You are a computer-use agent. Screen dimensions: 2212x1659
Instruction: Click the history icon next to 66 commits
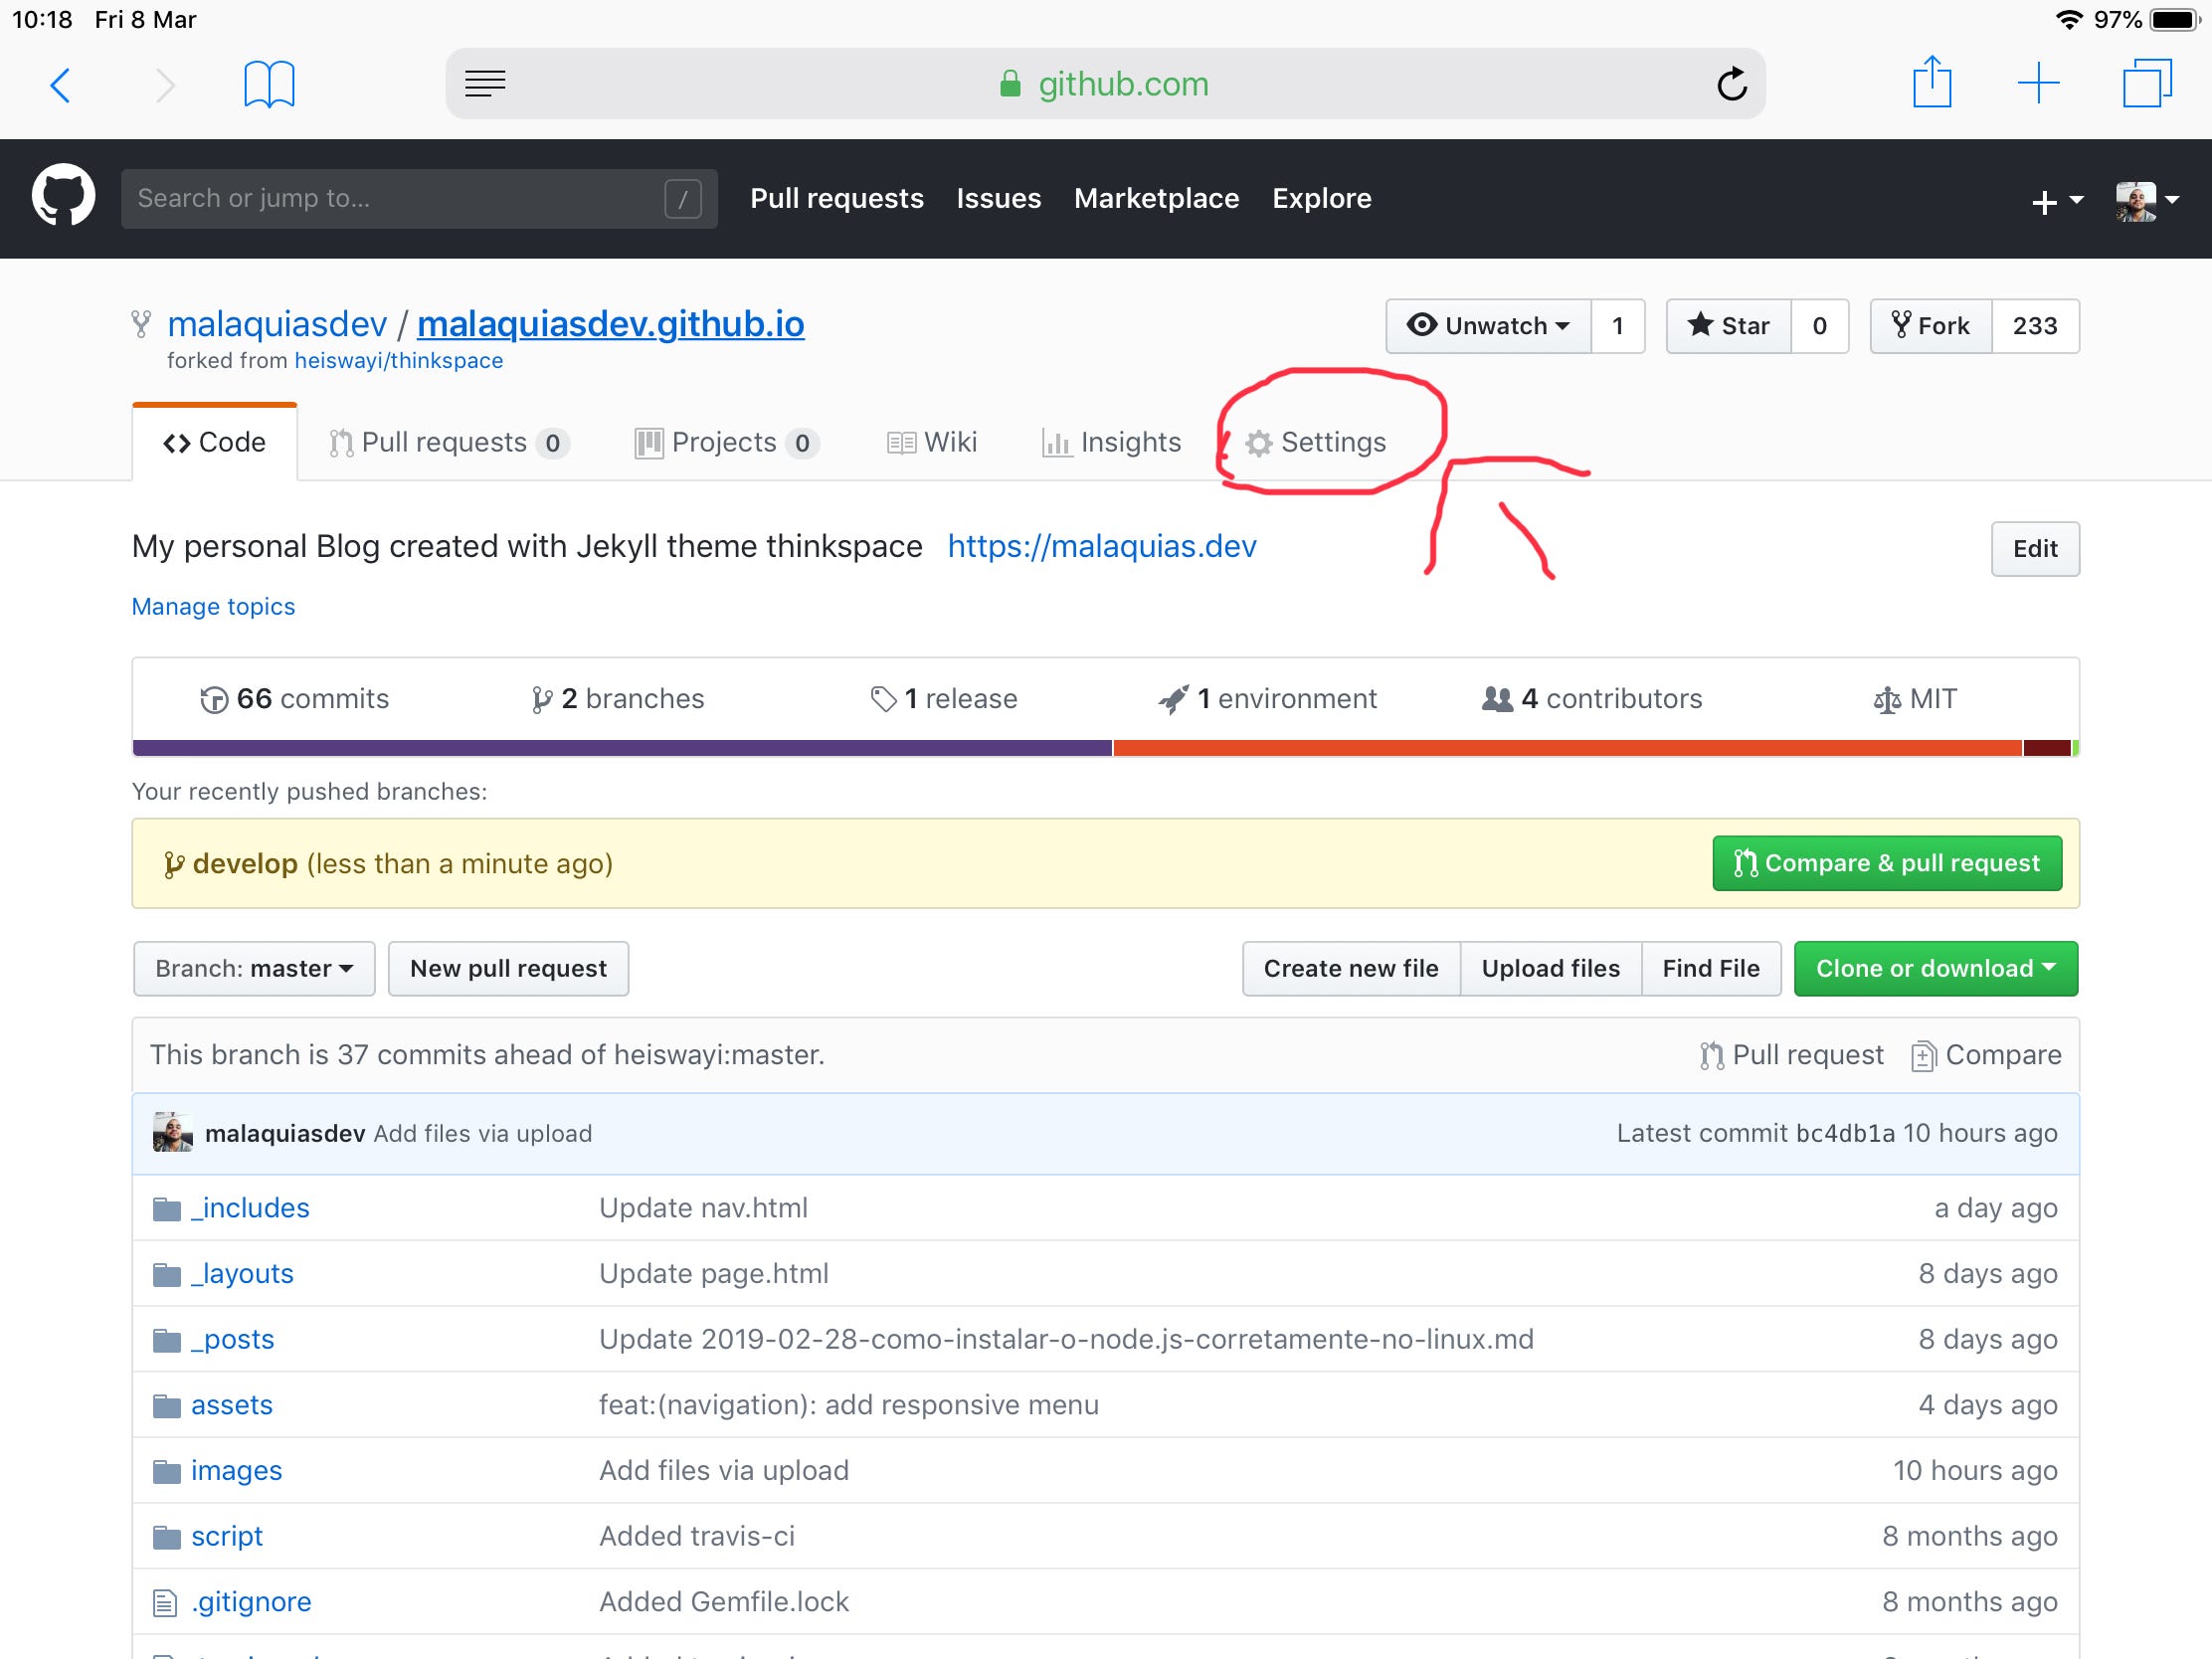(x=214, y=699)
